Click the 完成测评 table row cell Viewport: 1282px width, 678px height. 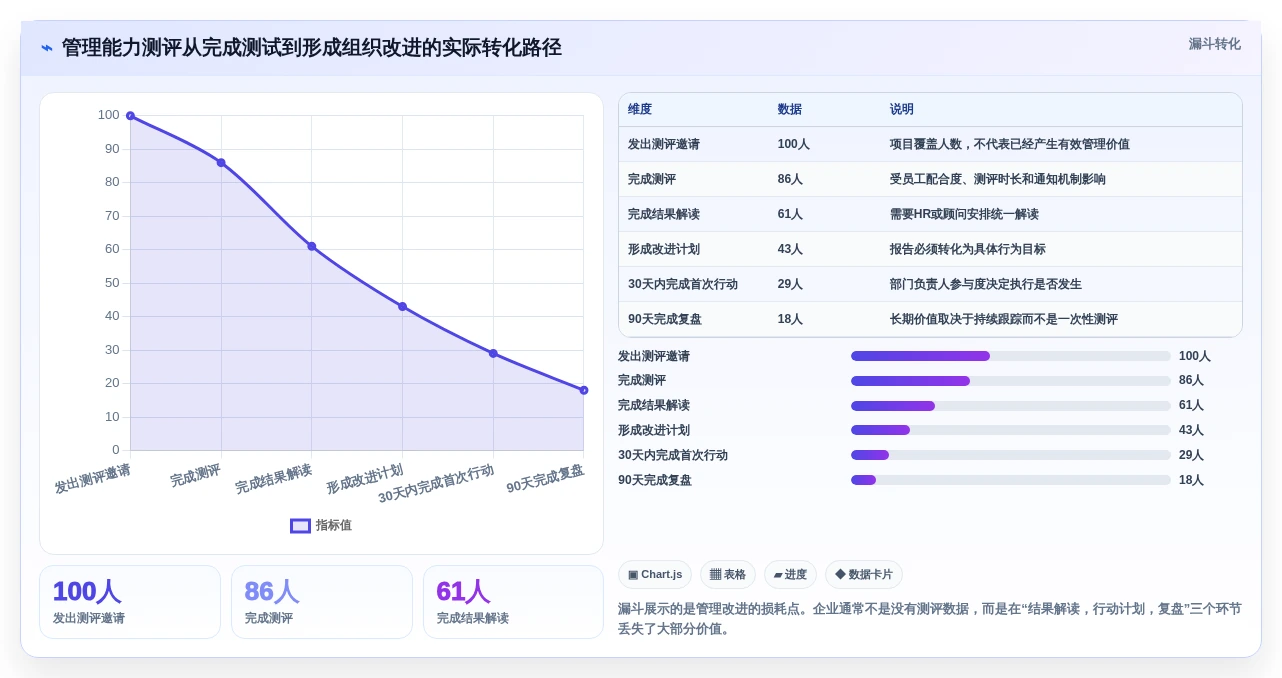[652, 179]
